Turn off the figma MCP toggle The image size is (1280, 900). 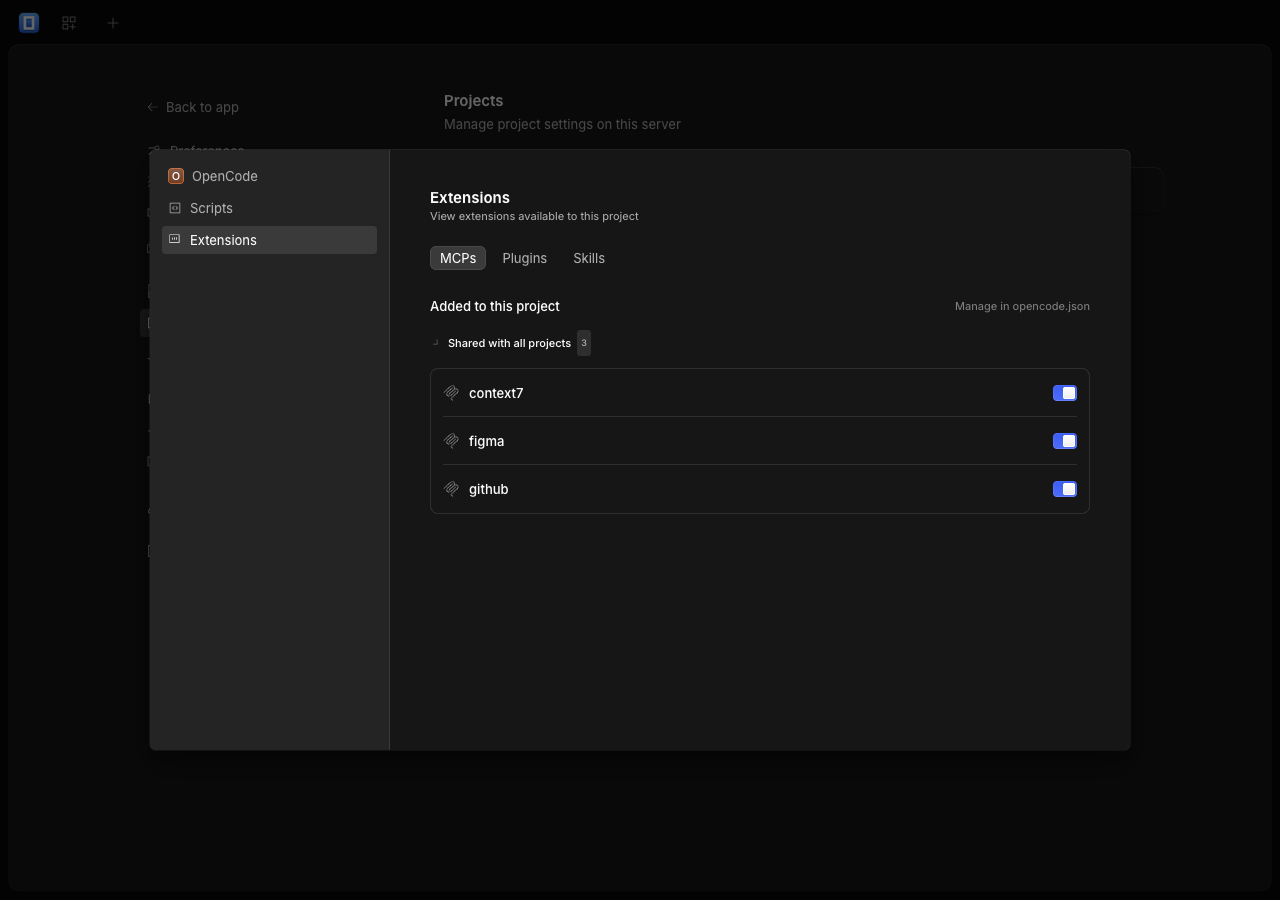coord(1065,441)
